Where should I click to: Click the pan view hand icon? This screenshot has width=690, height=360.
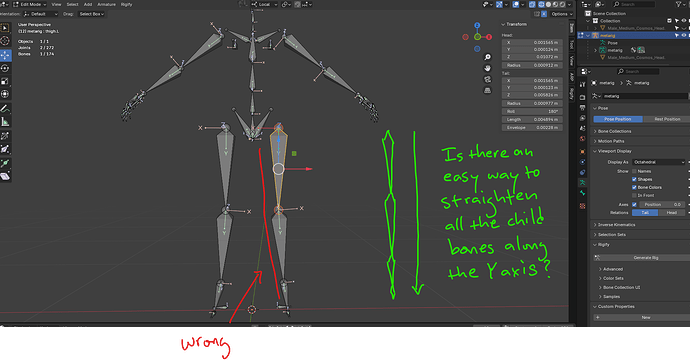point(487,68)
